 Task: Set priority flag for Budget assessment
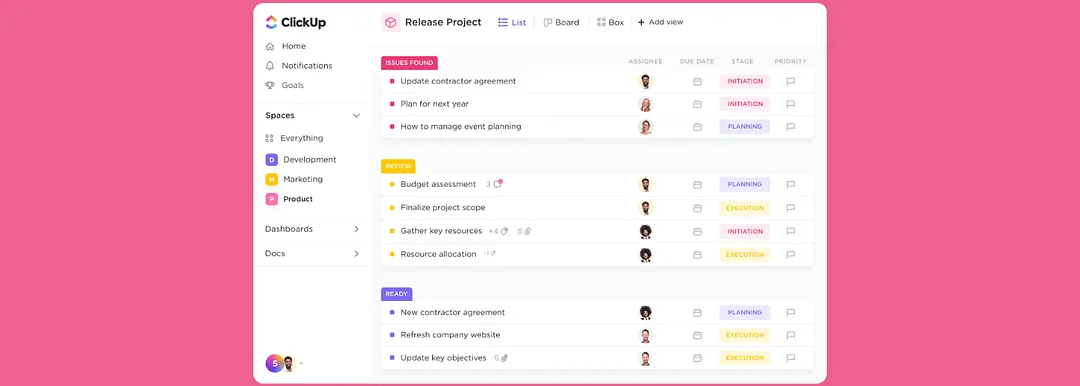[x=791, y=185]
